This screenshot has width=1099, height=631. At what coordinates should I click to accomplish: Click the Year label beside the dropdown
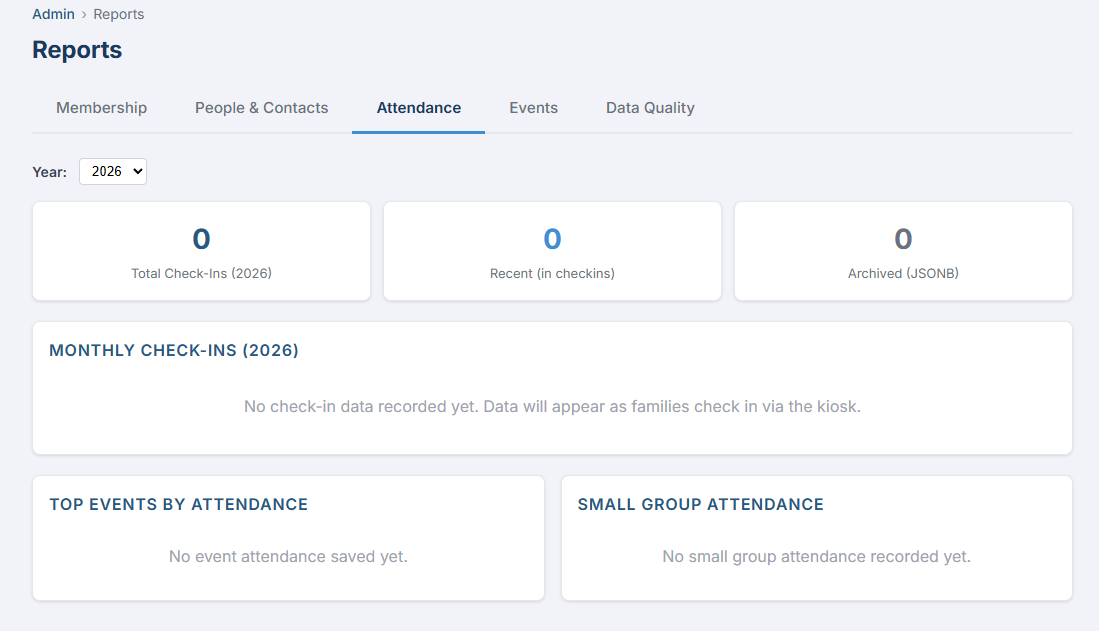pyautogui.click(x=49, y=171)
